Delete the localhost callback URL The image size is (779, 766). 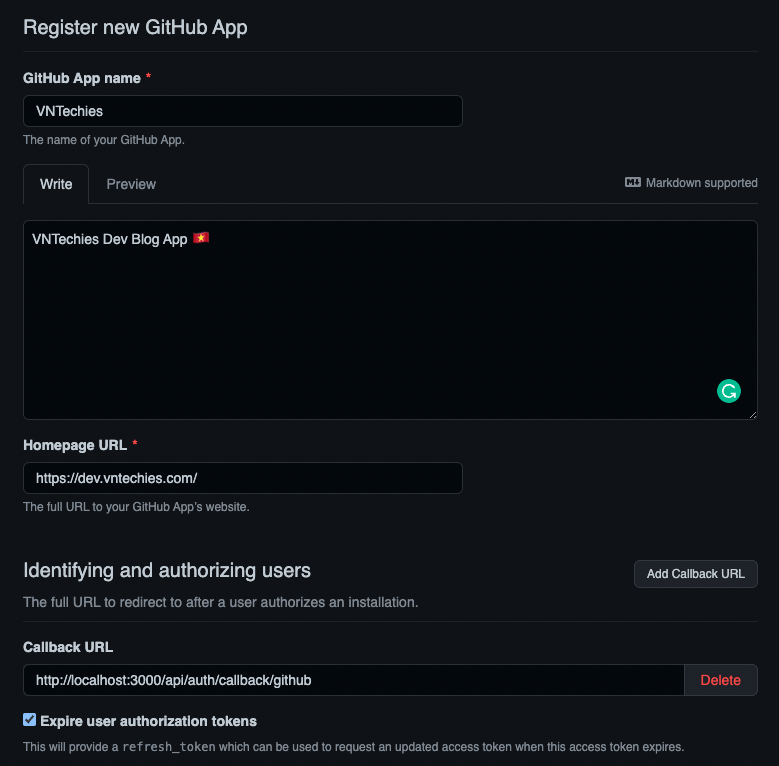pyautogui.click(x=720, y=680)
